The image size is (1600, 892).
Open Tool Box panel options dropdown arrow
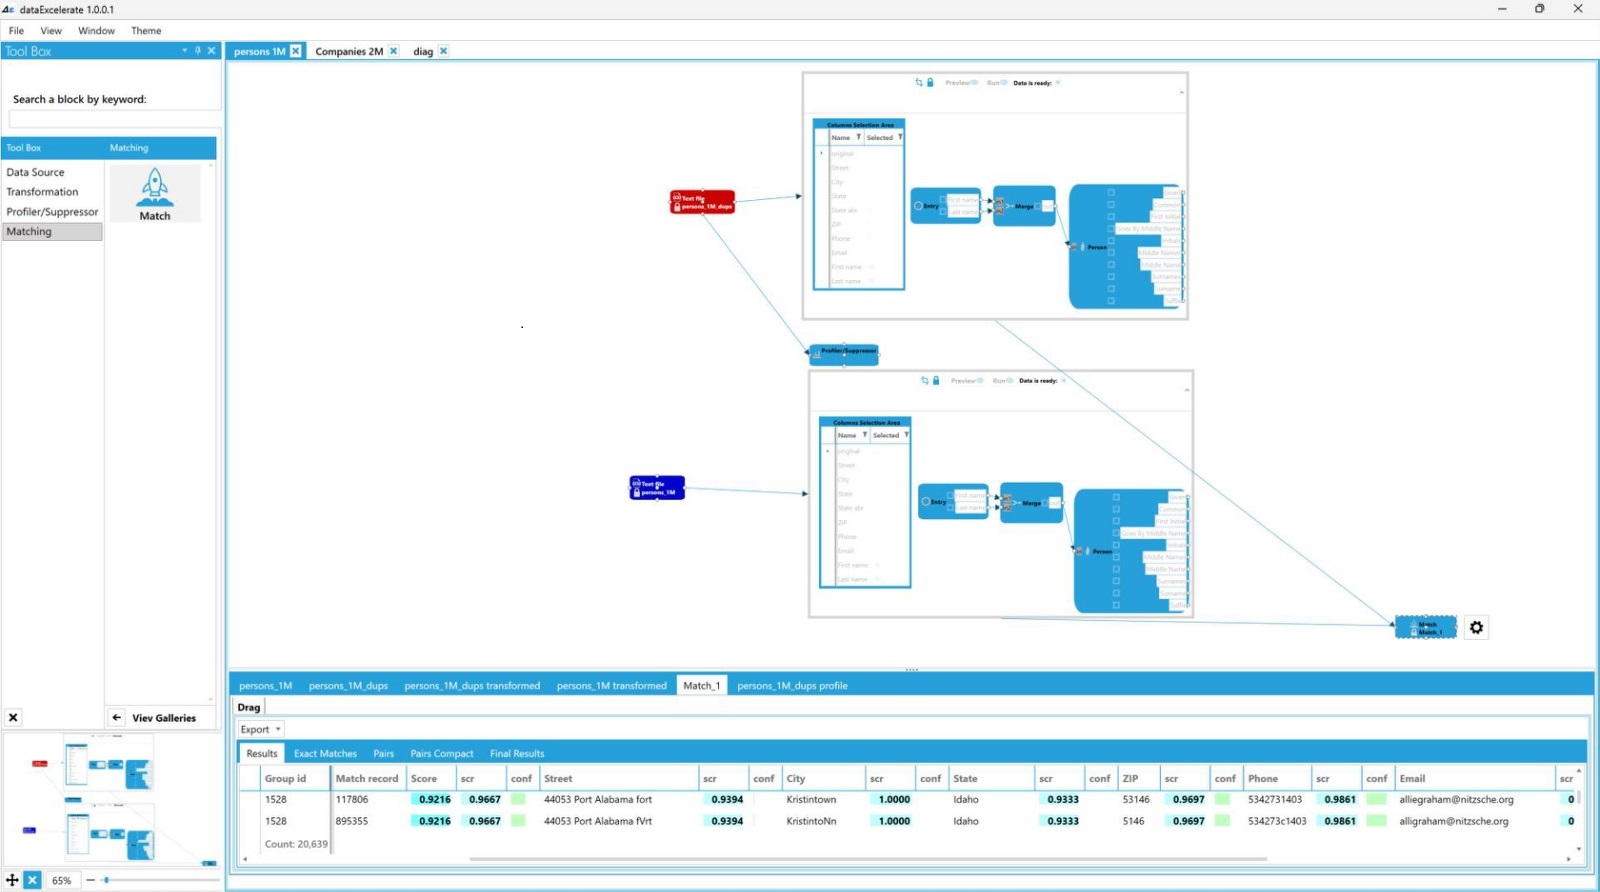point(184,51)
